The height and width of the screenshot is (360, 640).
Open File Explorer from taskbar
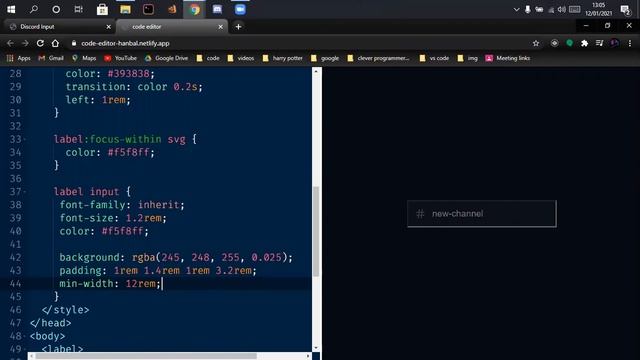click(125, 9)
